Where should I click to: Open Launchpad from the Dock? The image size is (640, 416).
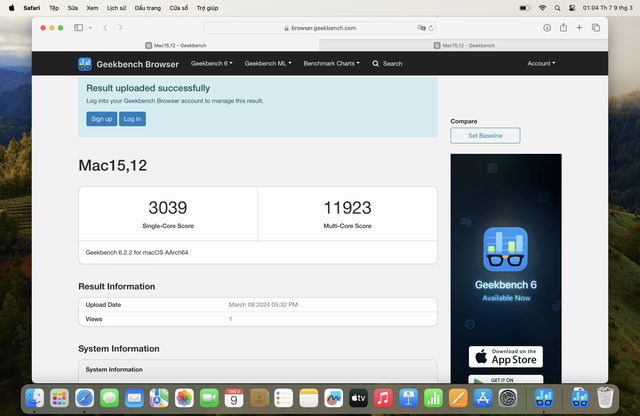pos(60,398)
